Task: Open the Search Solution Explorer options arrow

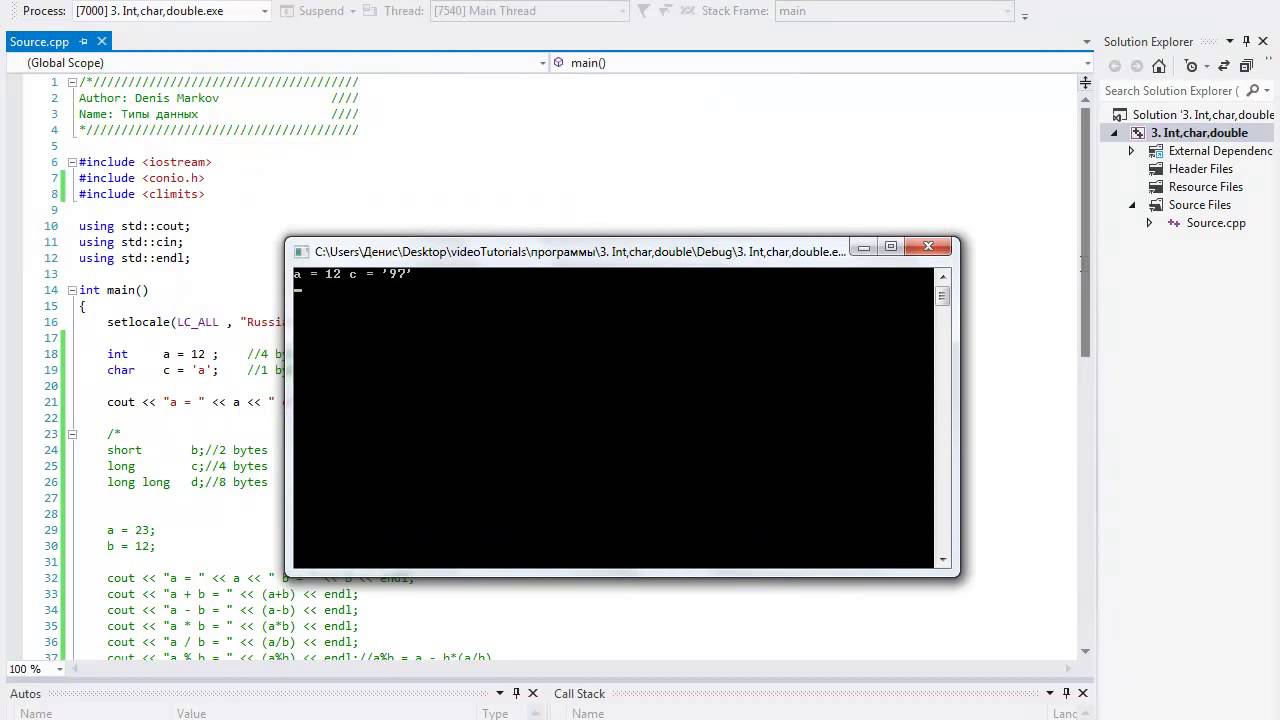Action: coord(1267,90)
